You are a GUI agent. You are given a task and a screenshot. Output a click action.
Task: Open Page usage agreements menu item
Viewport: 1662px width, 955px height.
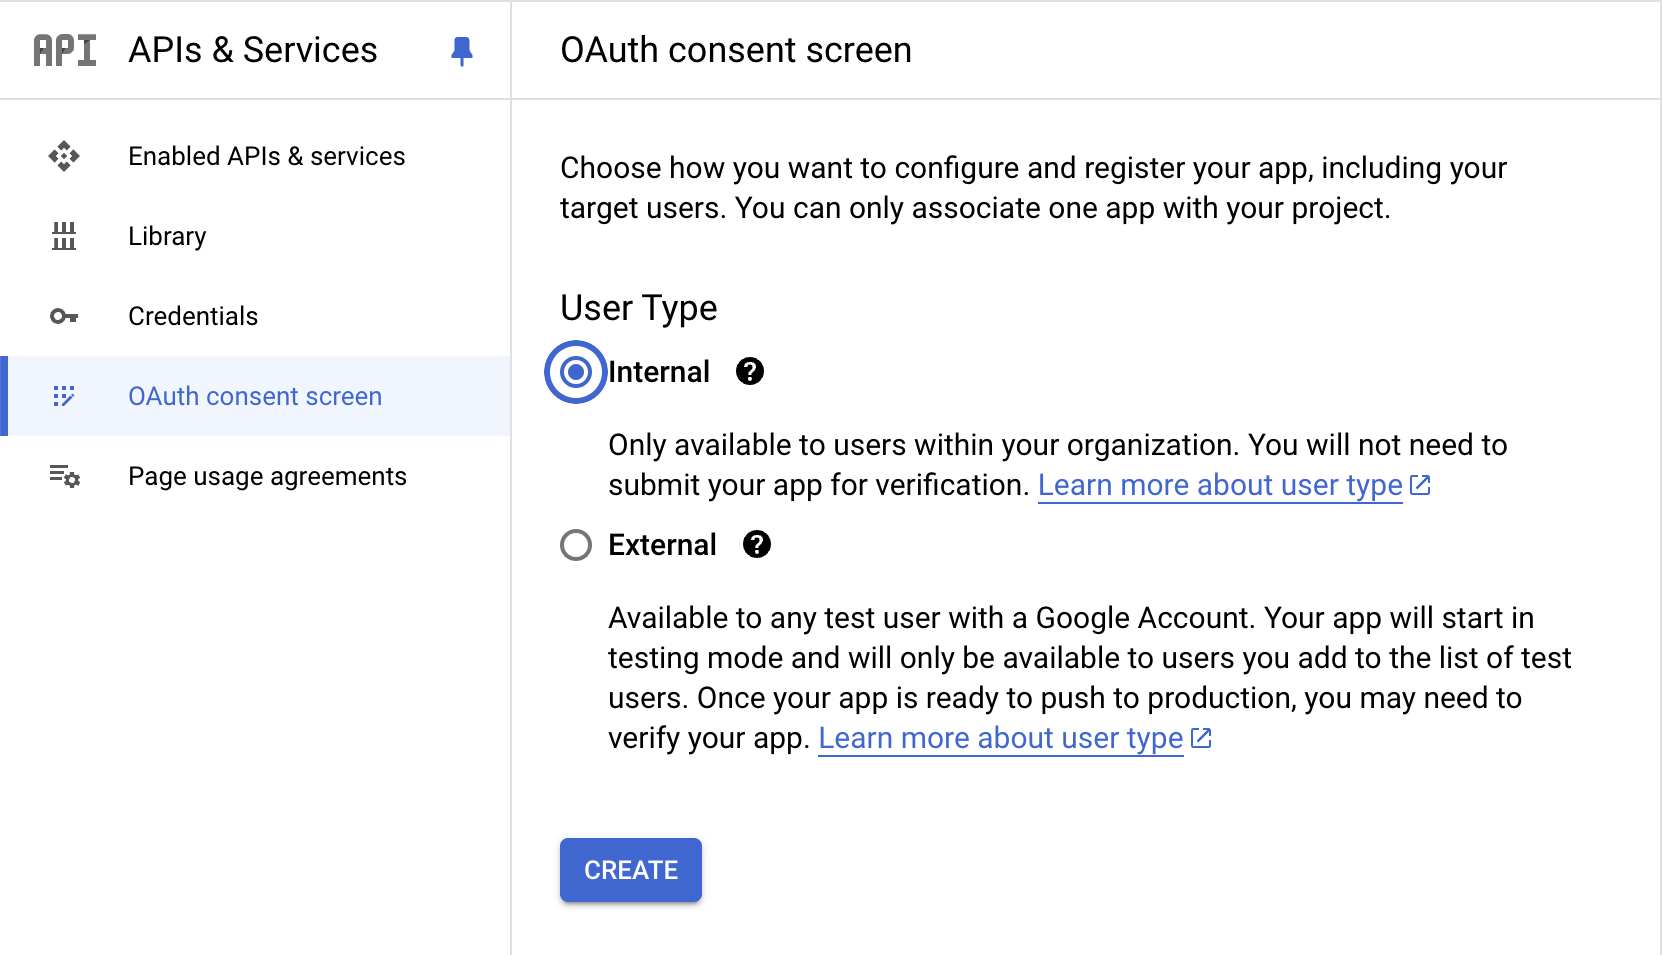tap(256, 476)
